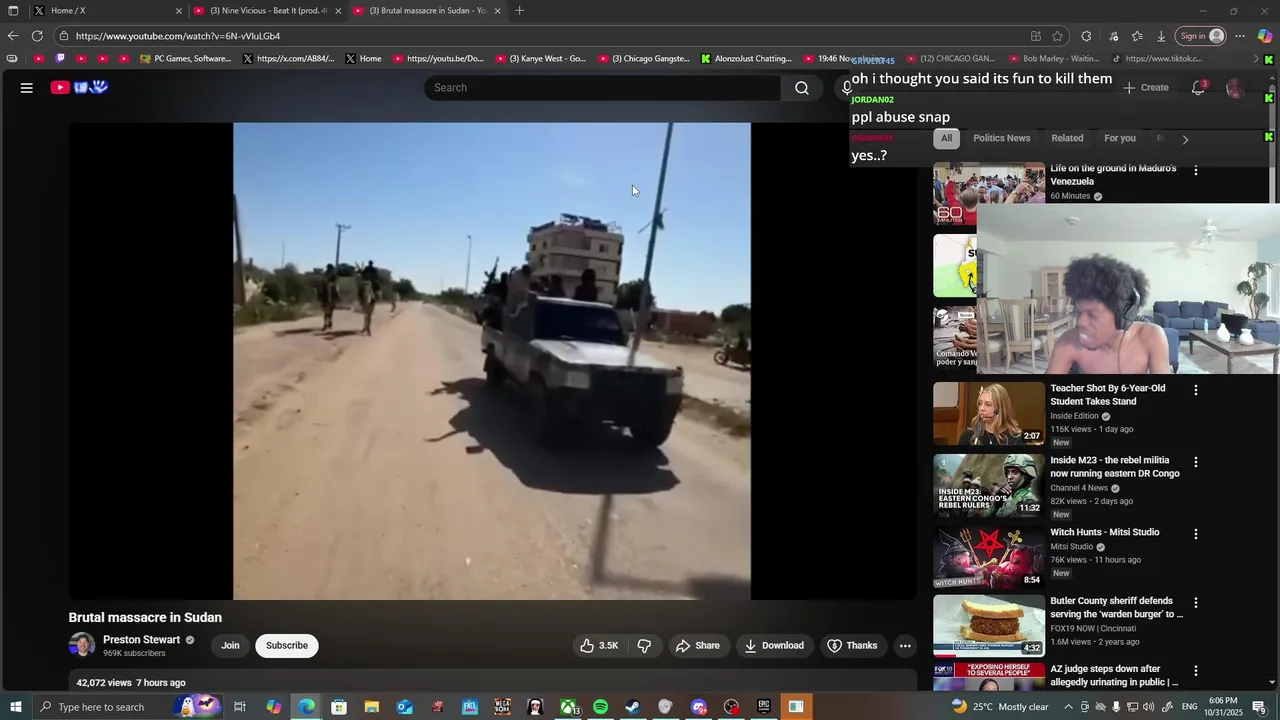Send Thanks to the creator
The image size is (1280, 720).
point(852,646)
